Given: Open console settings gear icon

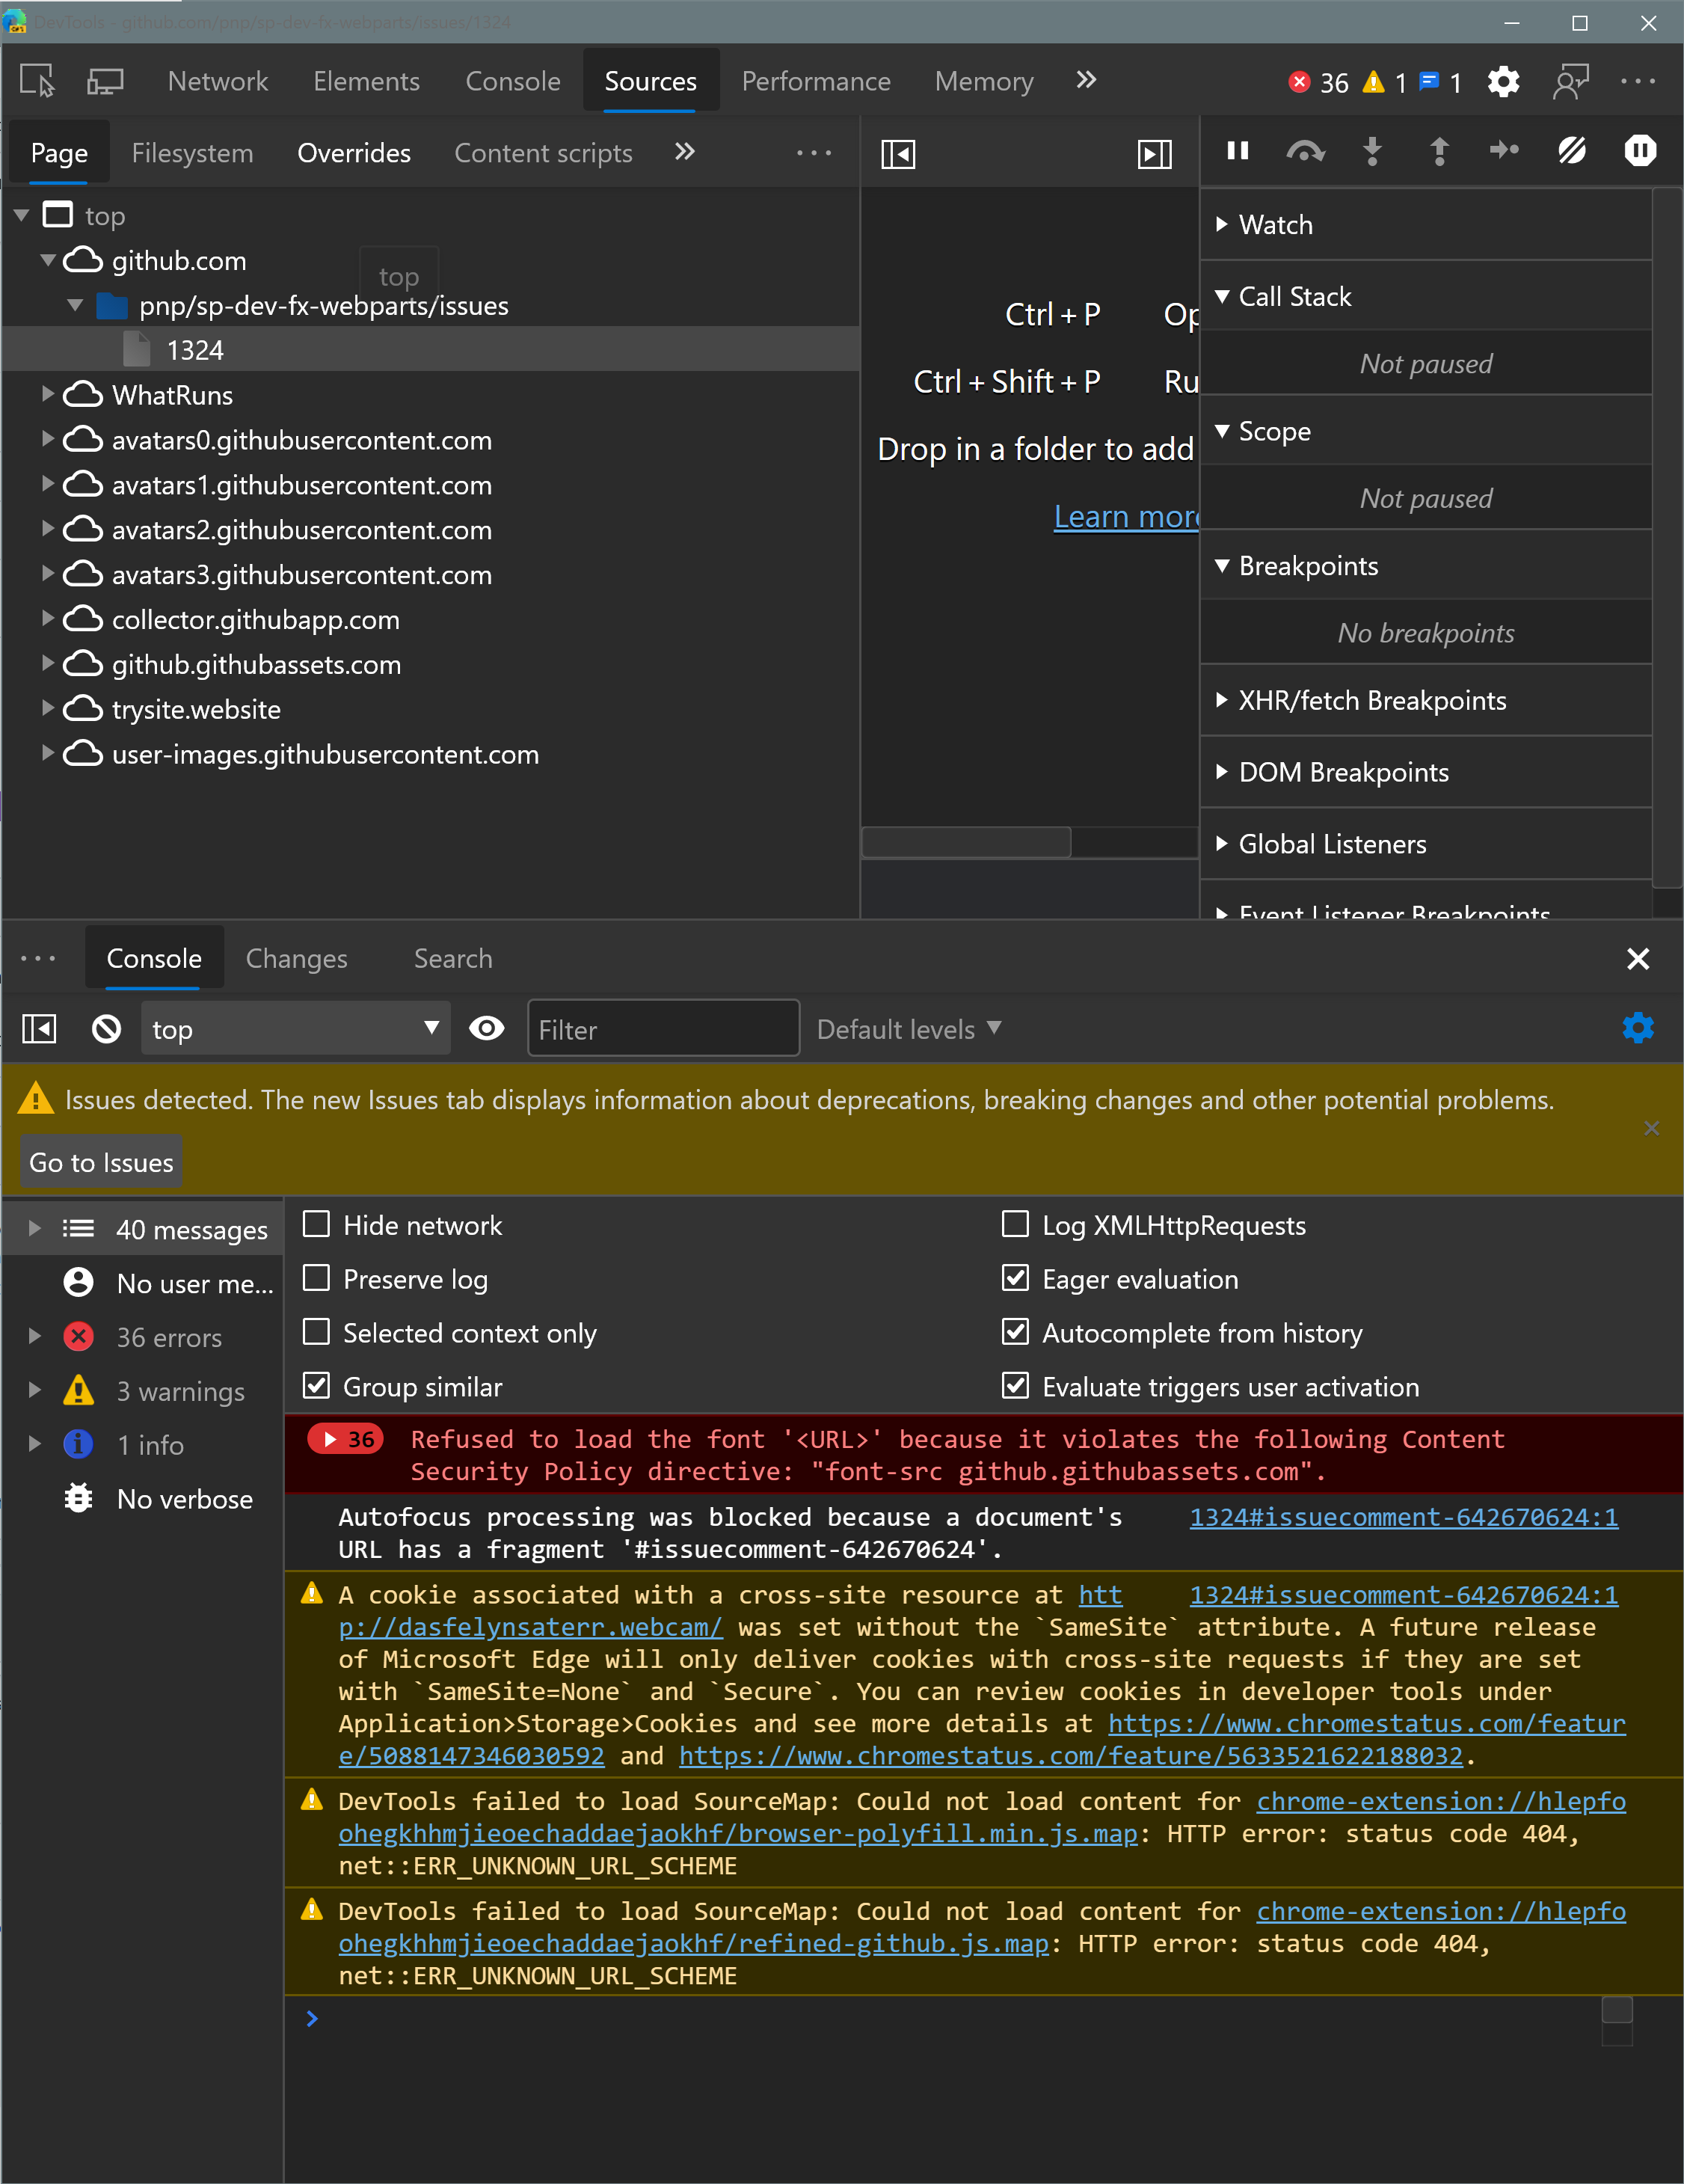Looking at the screenshot, I should [1637, 1029].
